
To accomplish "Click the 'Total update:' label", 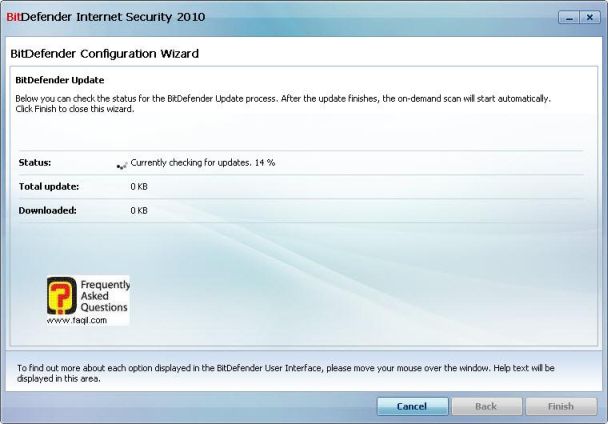I will (x=49, y=187).
